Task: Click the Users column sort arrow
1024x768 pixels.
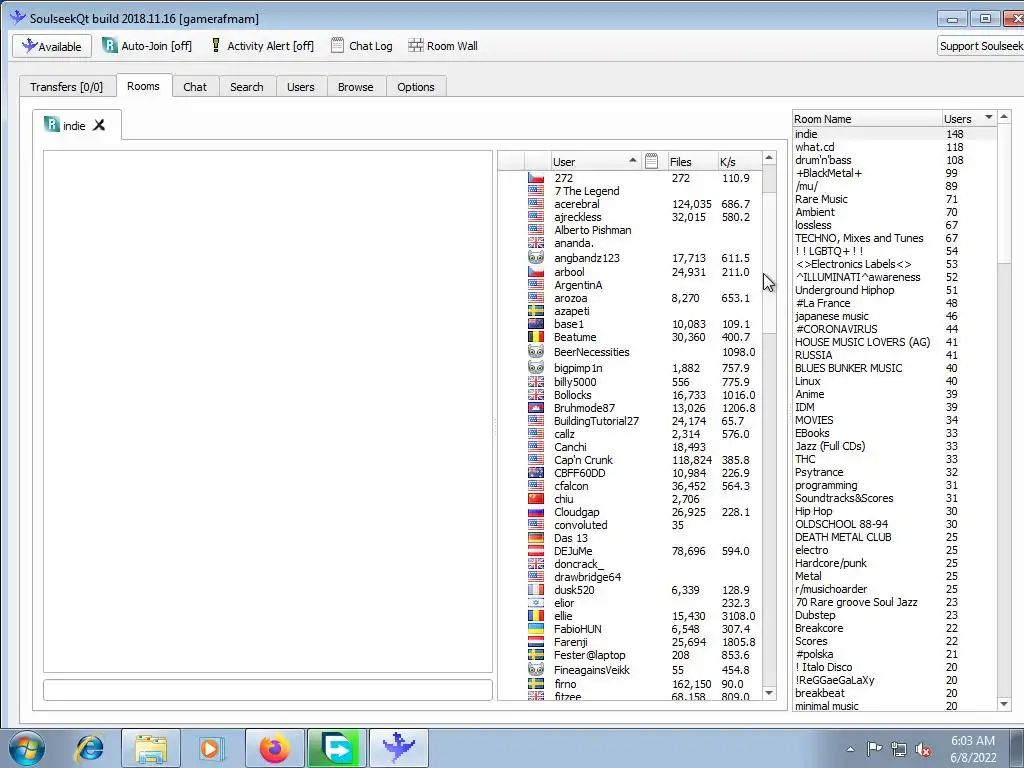Action: click(x=989, y=118)
